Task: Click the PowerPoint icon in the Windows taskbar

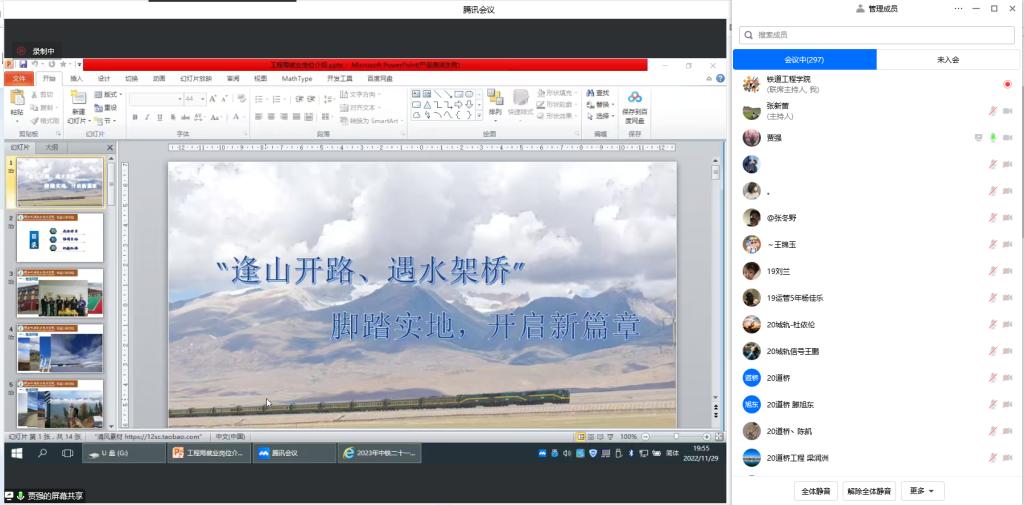Action: (x=207, y=453)
